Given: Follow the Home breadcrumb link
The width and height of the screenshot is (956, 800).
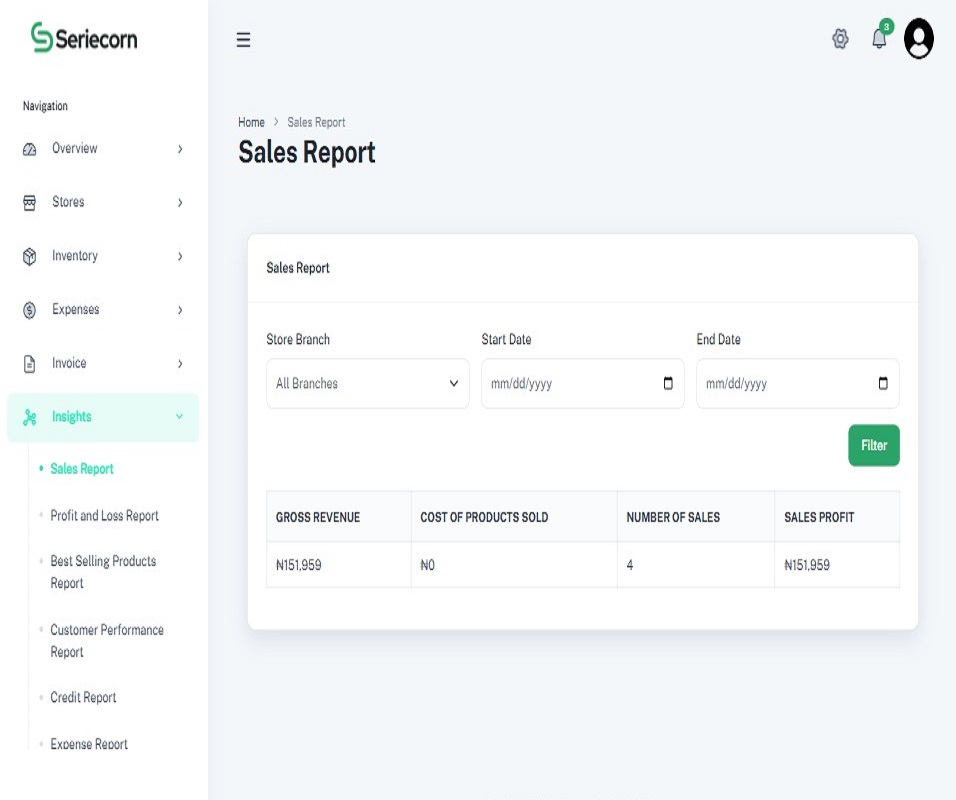Looking at the screenshot, I should pos(251,122).
